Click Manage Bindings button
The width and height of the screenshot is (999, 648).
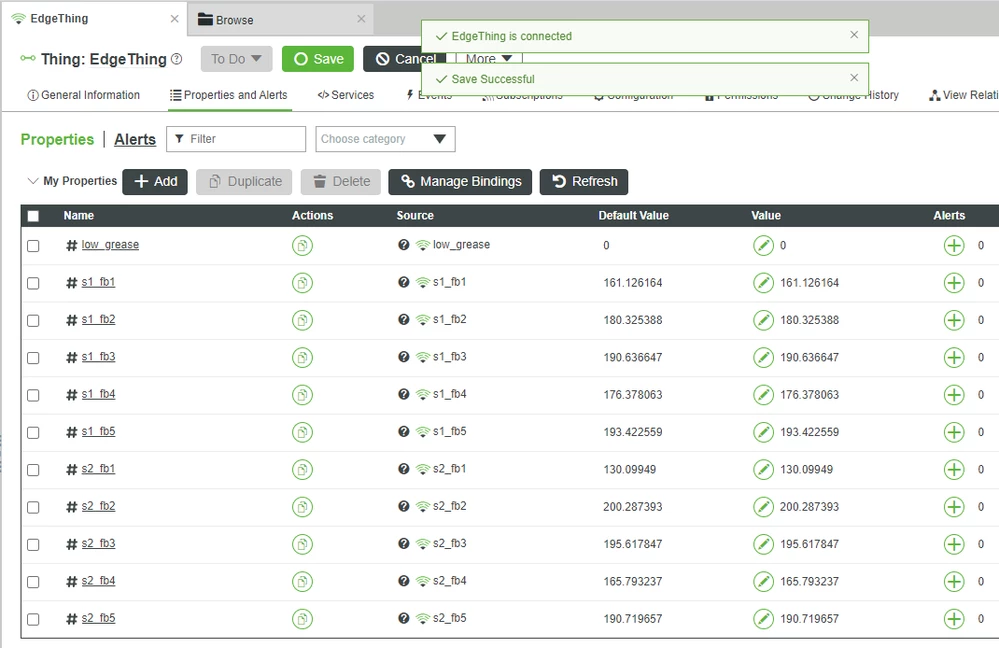click(460, 182)
